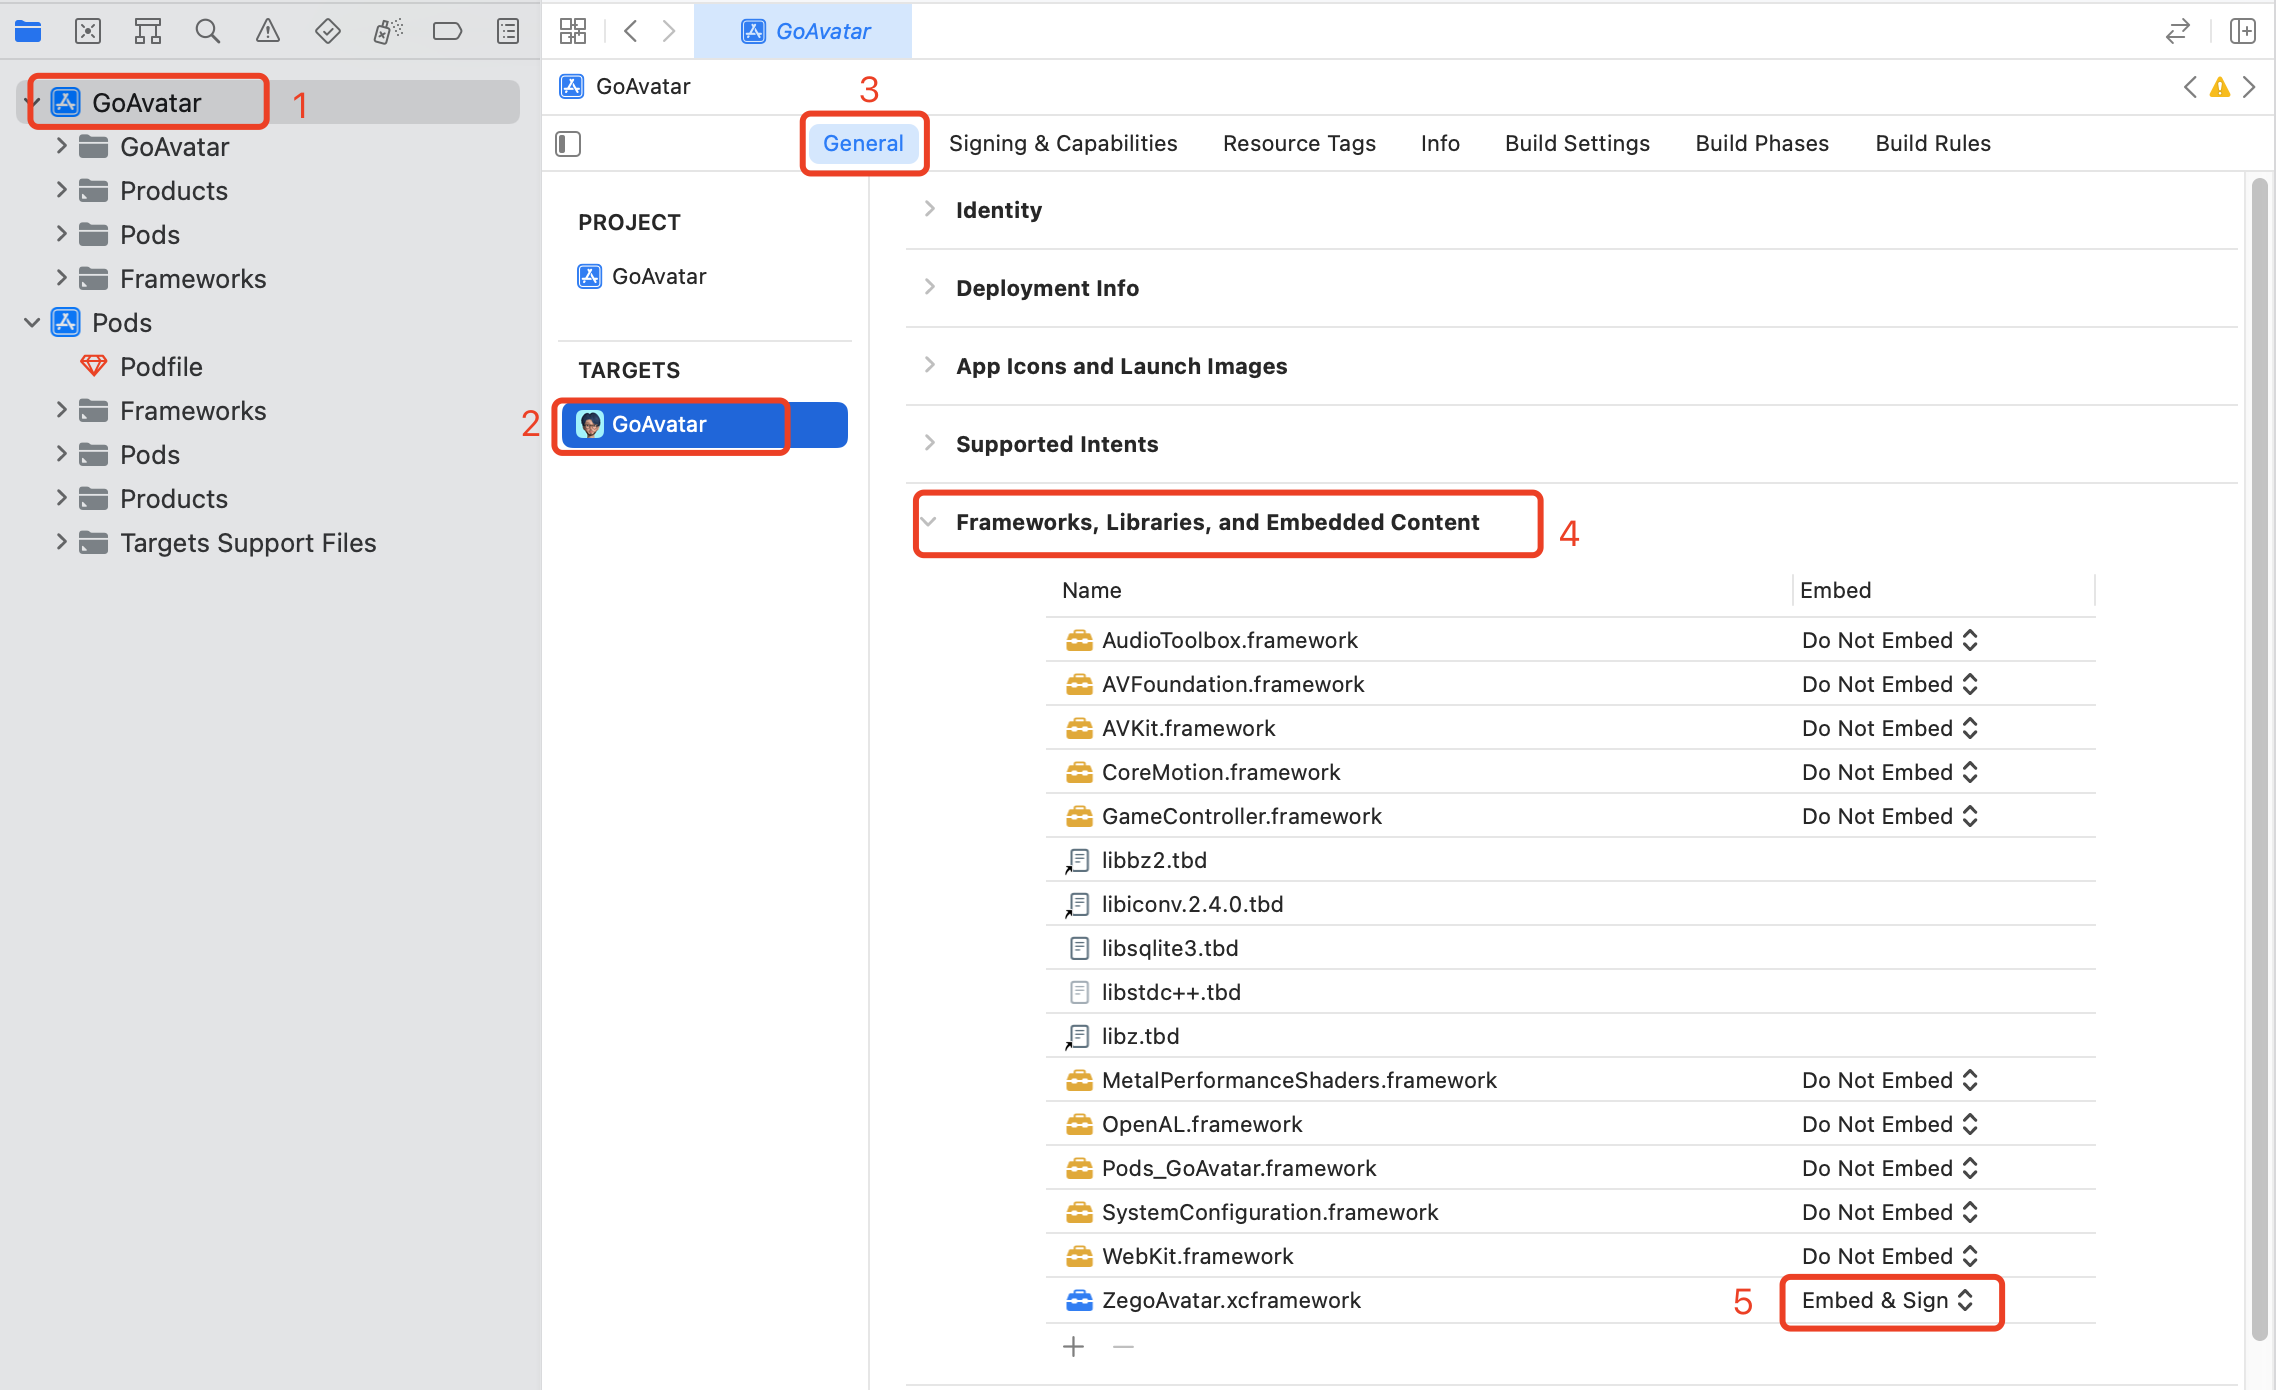The image size is (2276, 1390).
Task: Expand the Supported Intents section
Action: point(930,443)
